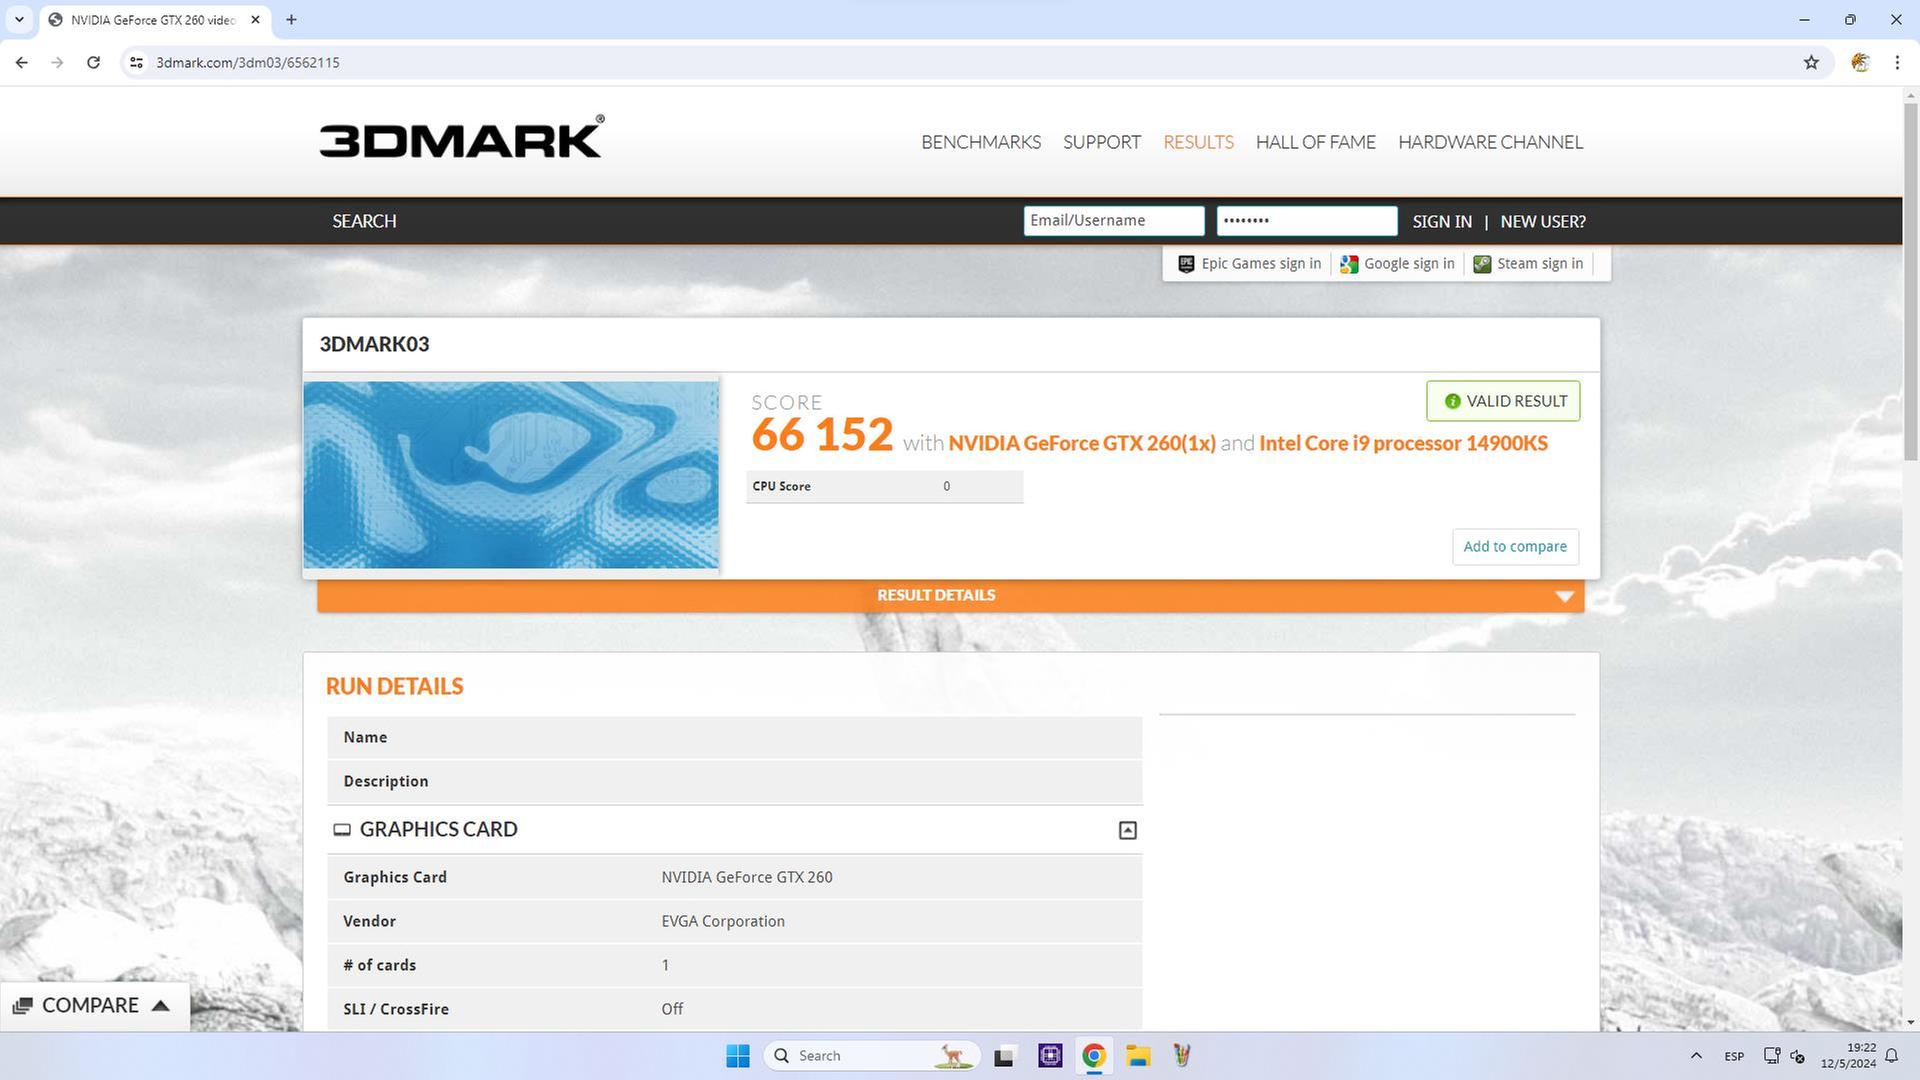Open the purple app on the taskbar
Screen dimensions: 1920x1080
click(x=1050, y=1056)
